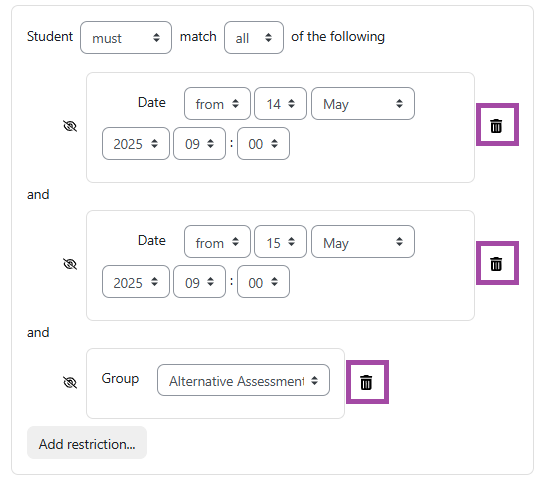Open the May month selector, first date
Viewport: 543px width, 482px height.
tap(363, 104)
